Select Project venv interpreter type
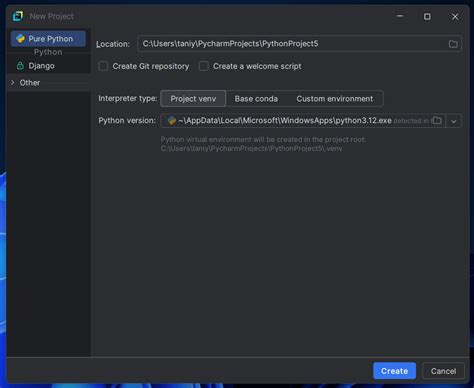The image size is (474, 388). [193, 99]
